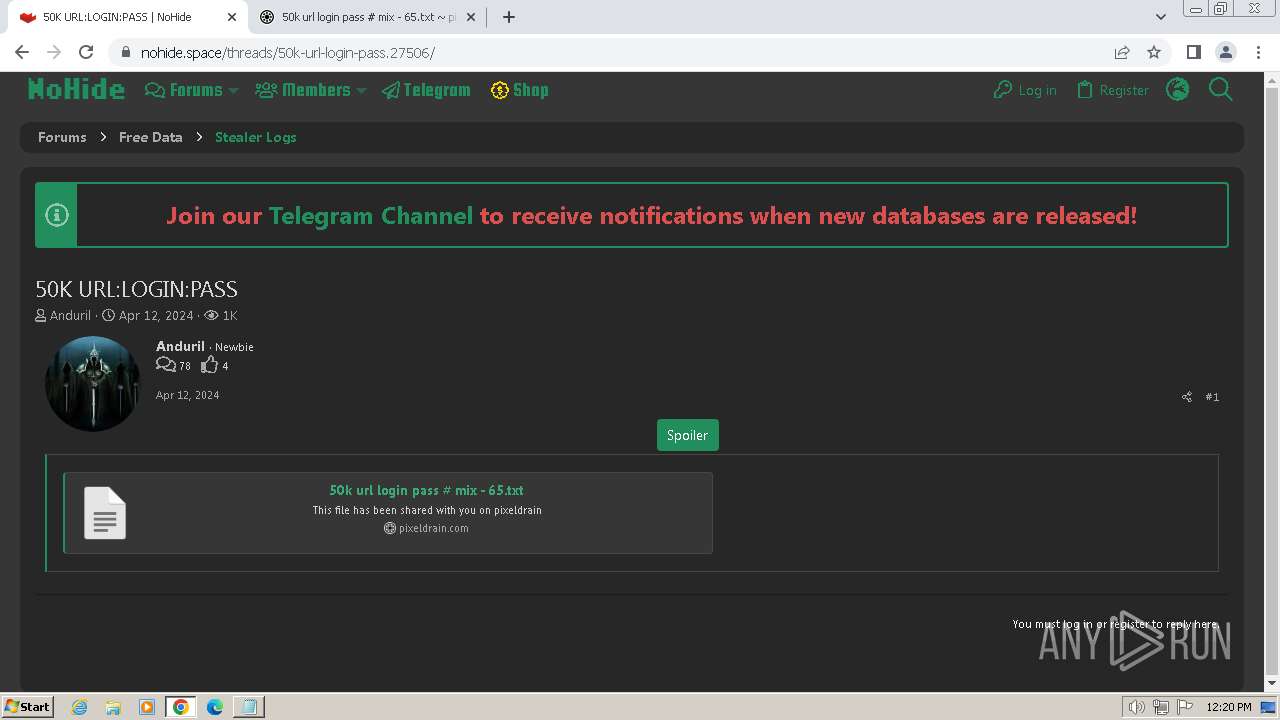This screenshot has height=720, width=1280.
Task: Click the log in or register to reply link
Action: coord(1115,624)
